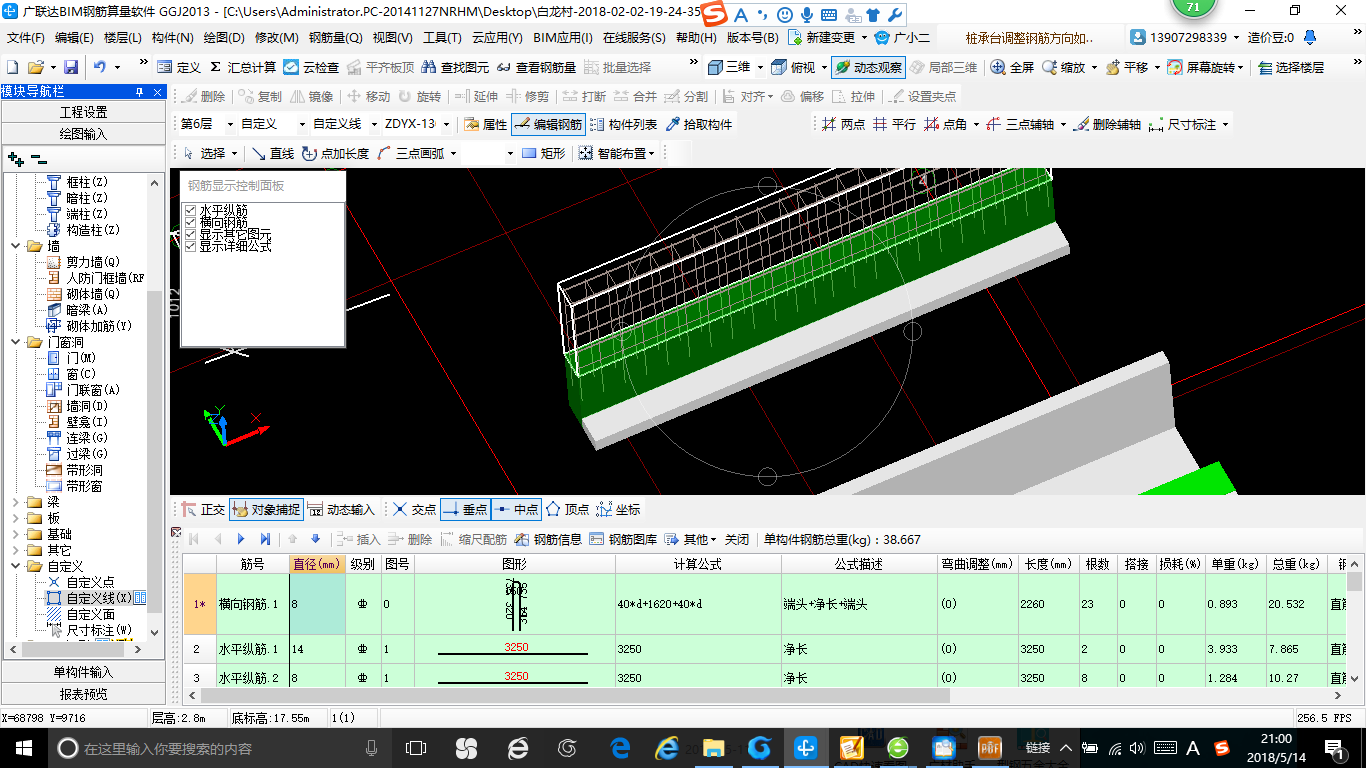Open 构件列表 component list

624,124
